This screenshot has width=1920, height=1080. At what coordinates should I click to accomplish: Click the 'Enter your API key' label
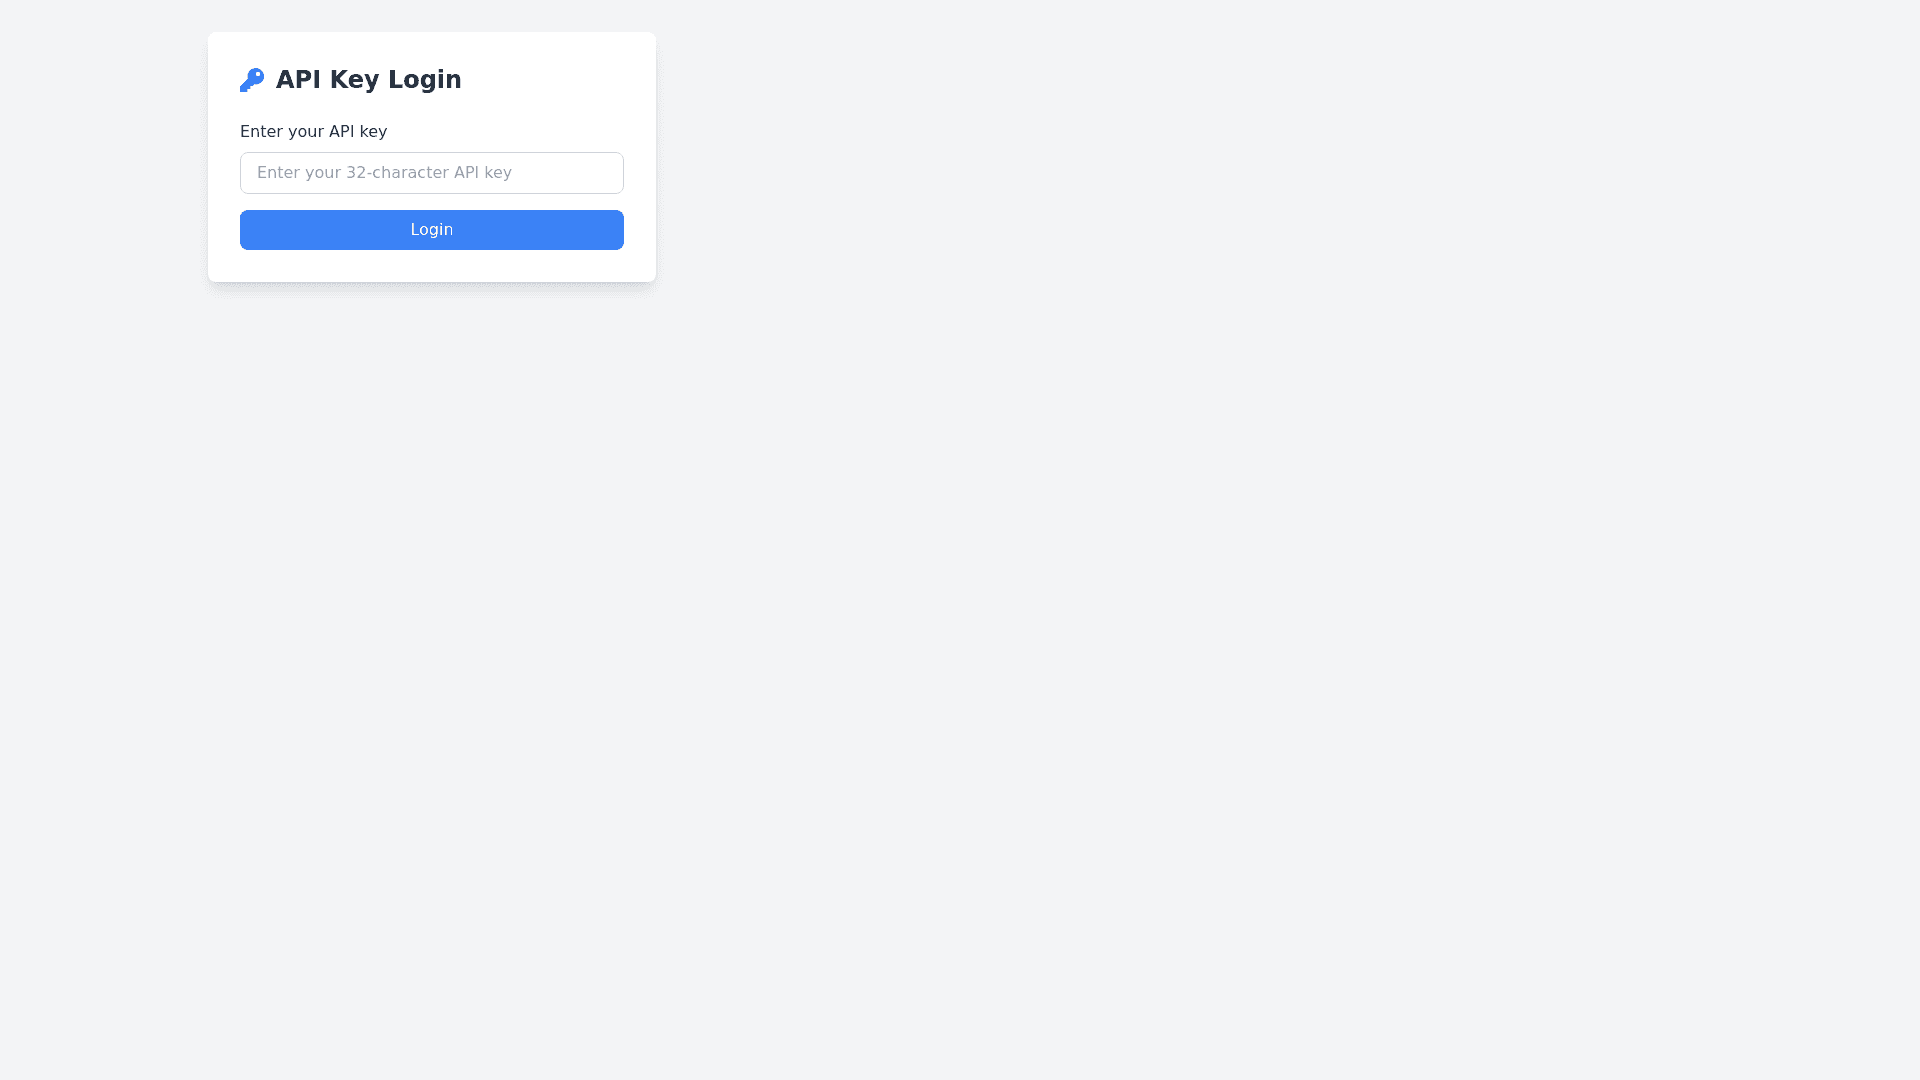coord(313,132)
